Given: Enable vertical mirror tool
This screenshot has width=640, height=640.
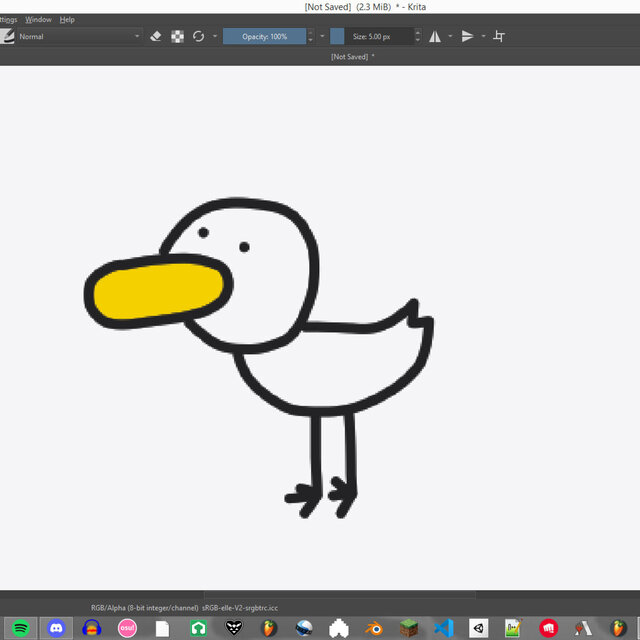Looking at the screenshot, I should coord(467,36).
